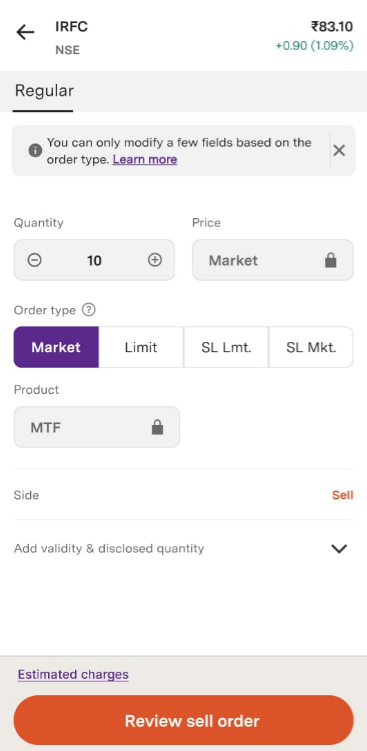Open the Estimated charges link
The width and height of the screenshot is (367, 751).
click(73, 674)
